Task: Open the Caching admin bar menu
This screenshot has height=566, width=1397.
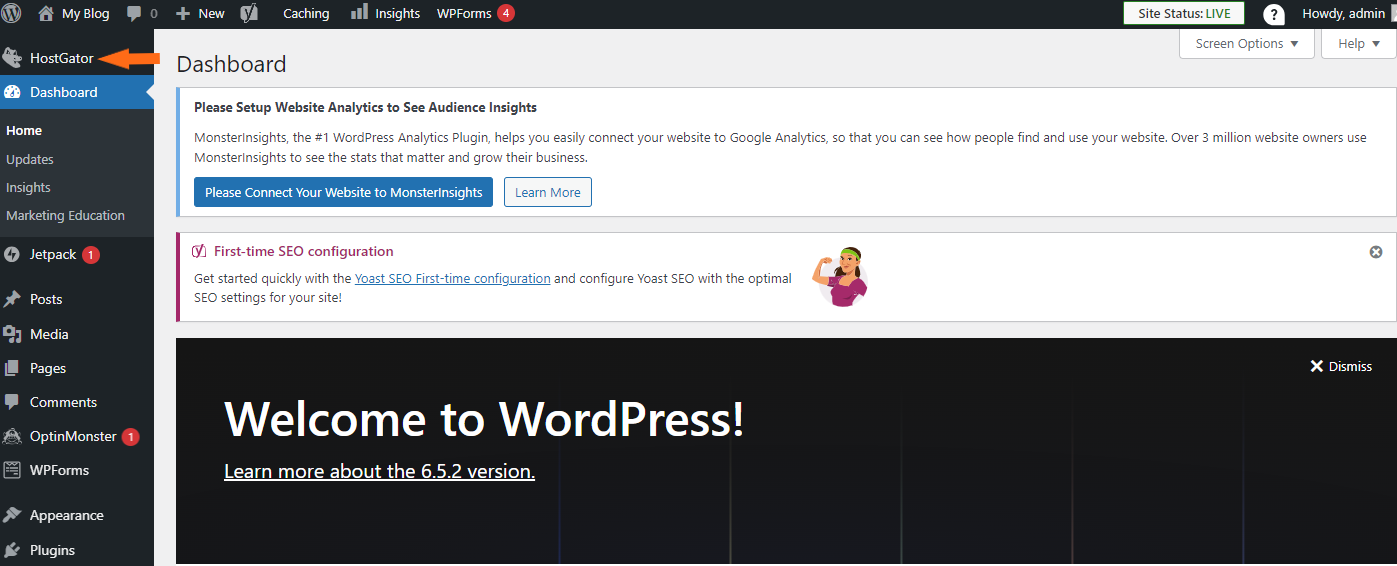Action: click(x=306, y=14)
